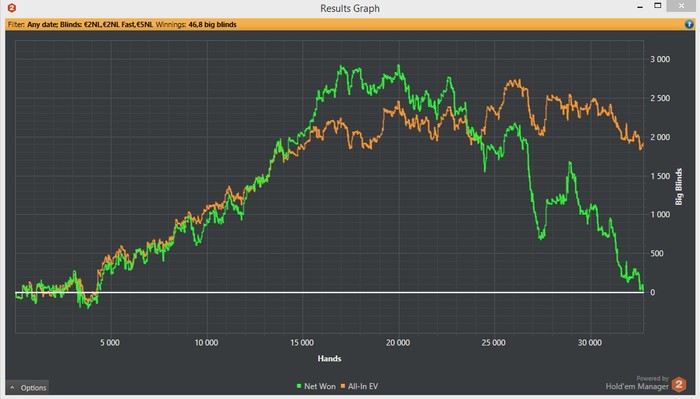Viewport: 700px width, 399px height.
Task: Click the 1 000 y-axis value
Action: pyautogui.click(x=660, y=215)
